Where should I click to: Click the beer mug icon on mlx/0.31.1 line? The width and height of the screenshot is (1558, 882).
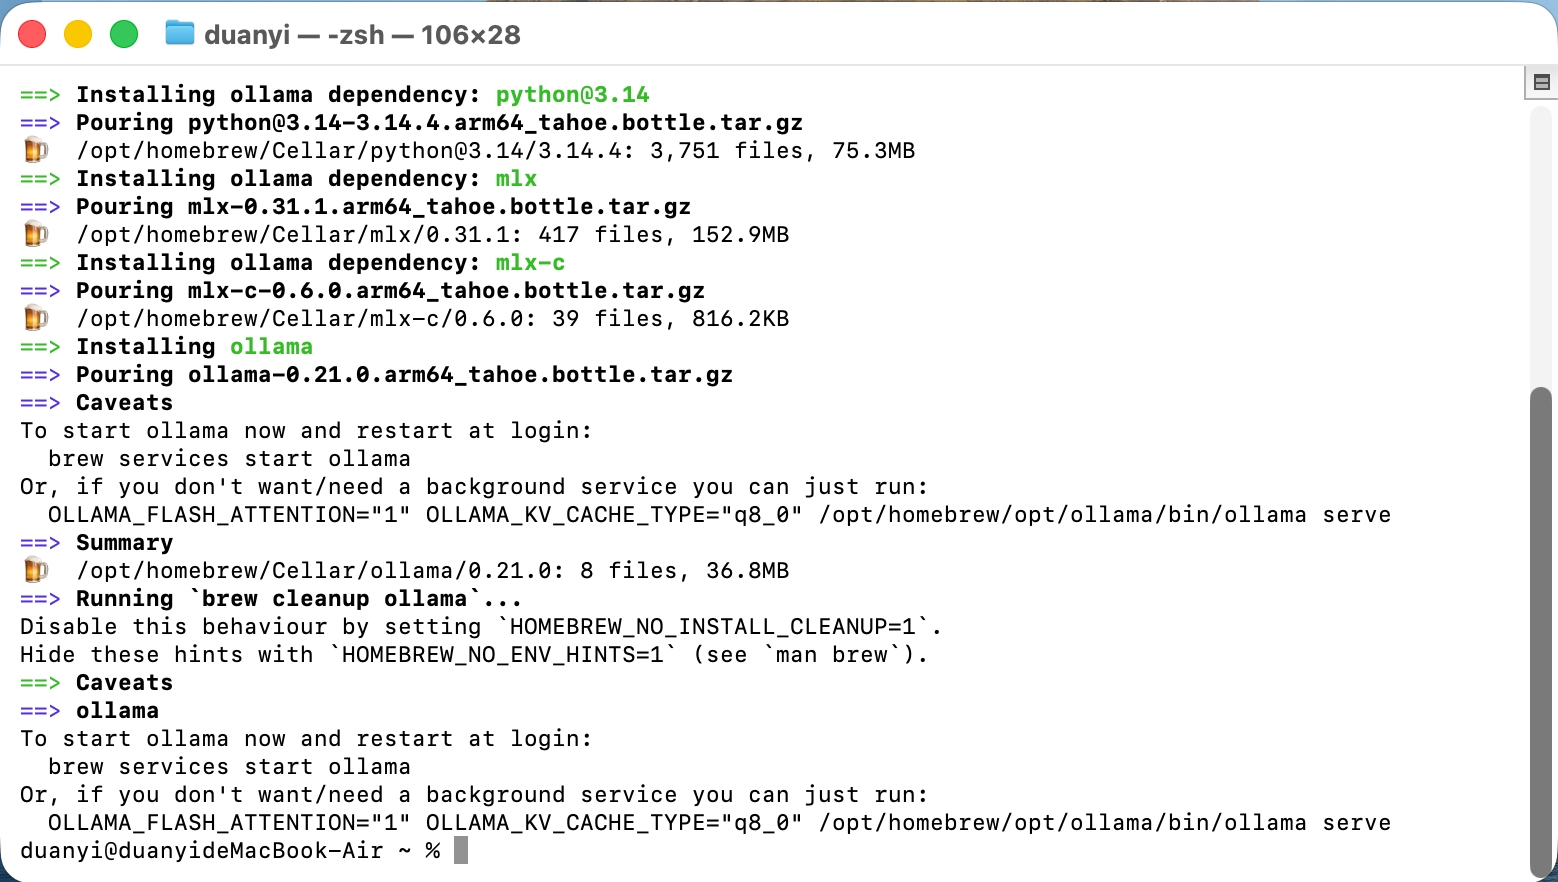click(x=36, y=235)
